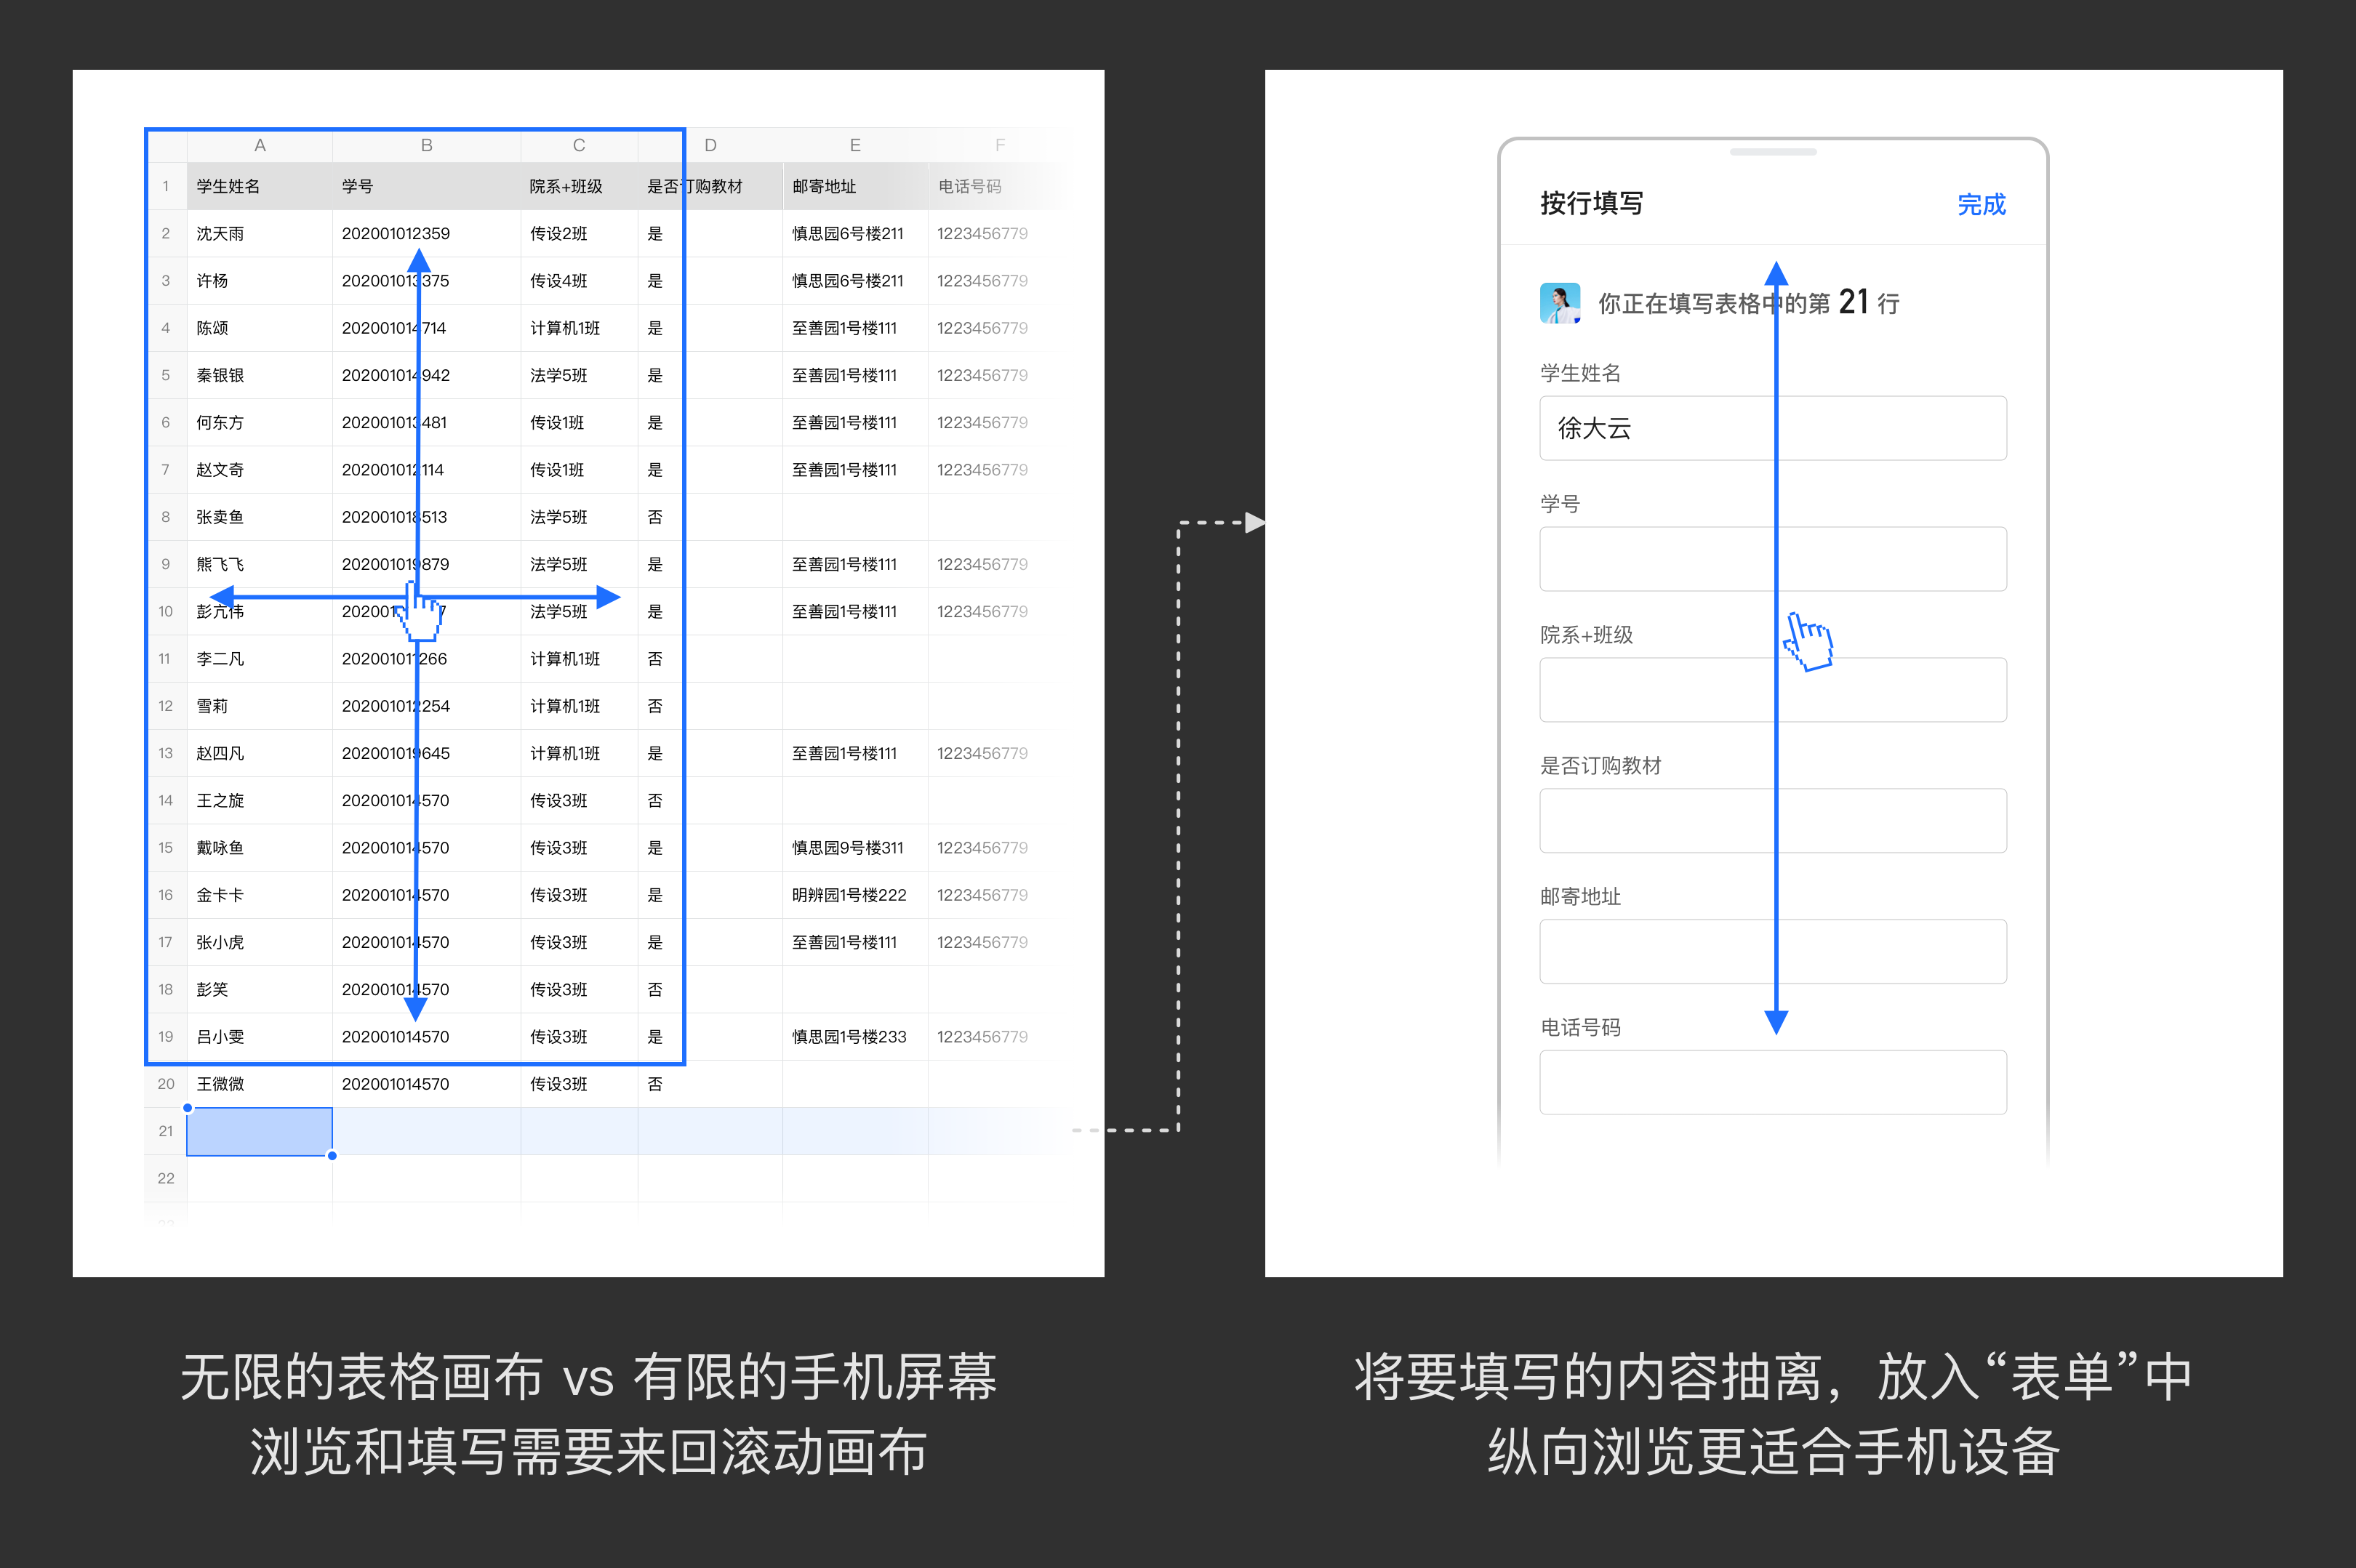Tap the 完成 button in the form
This screenshot has height=1568, width=2356.
pyautogui.click(x=1980, y=205)
